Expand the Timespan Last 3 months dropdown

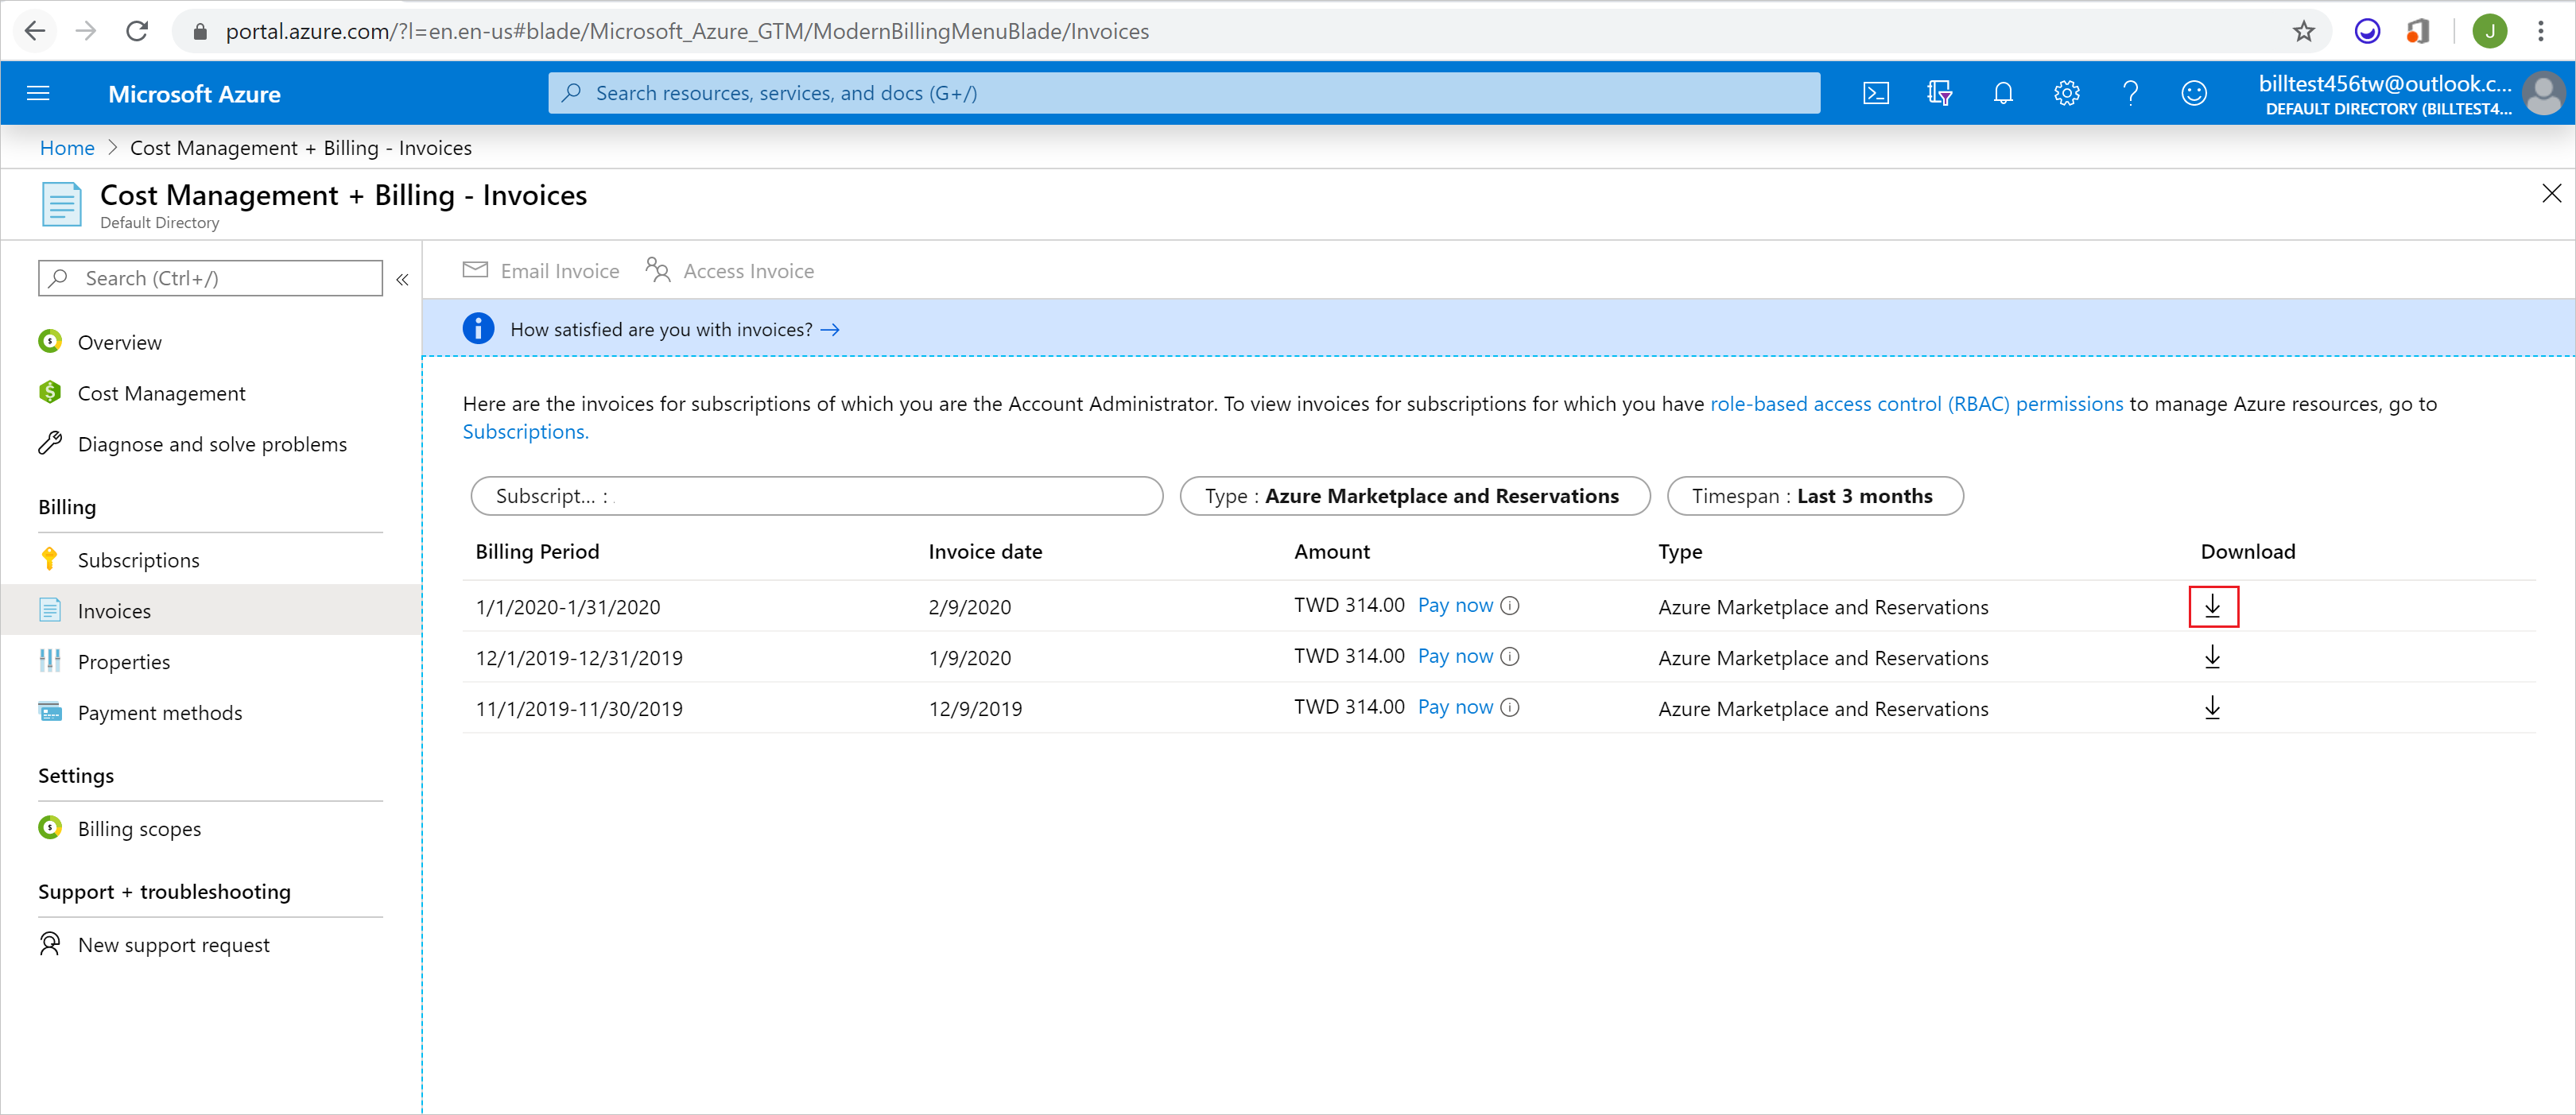[1815, 494]
